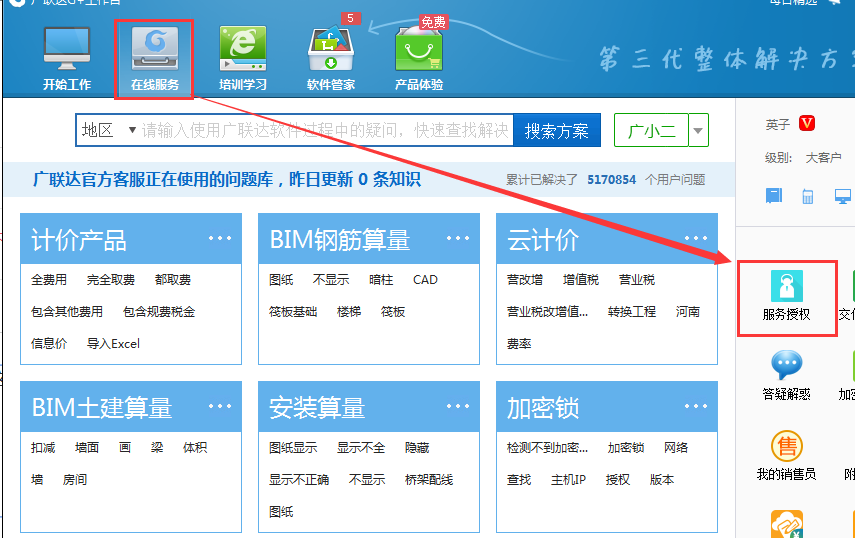The width and height of the screenshot is (855, 538).
Task: Click the 包含规费税金 keyword link
Action: (x=159, y=312)
